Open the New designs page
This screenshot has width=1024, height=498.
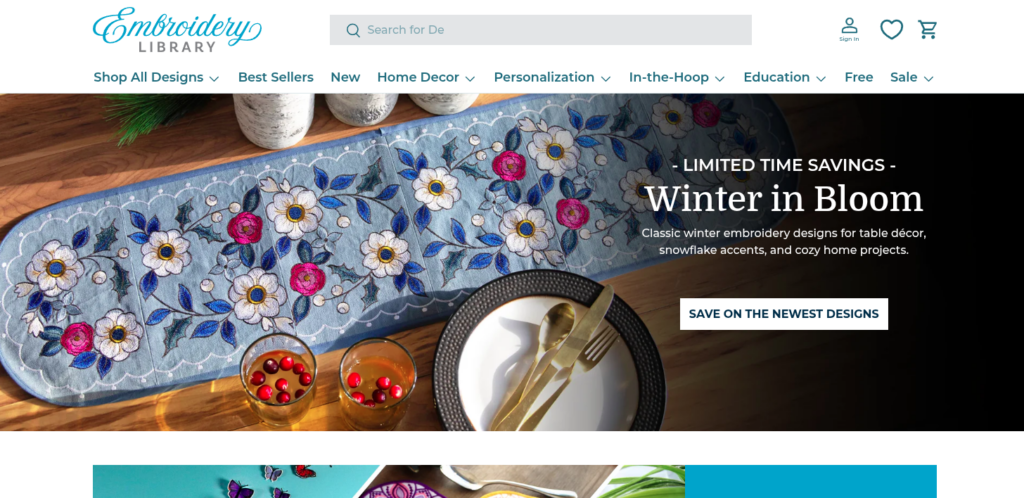(345, 77)
